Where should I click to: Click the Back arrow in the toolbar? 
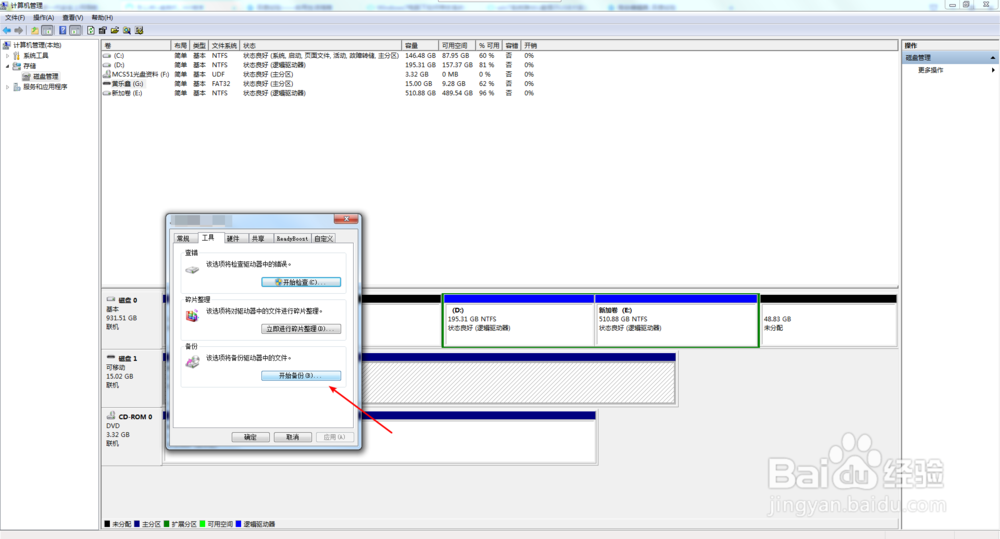[7, 31]
